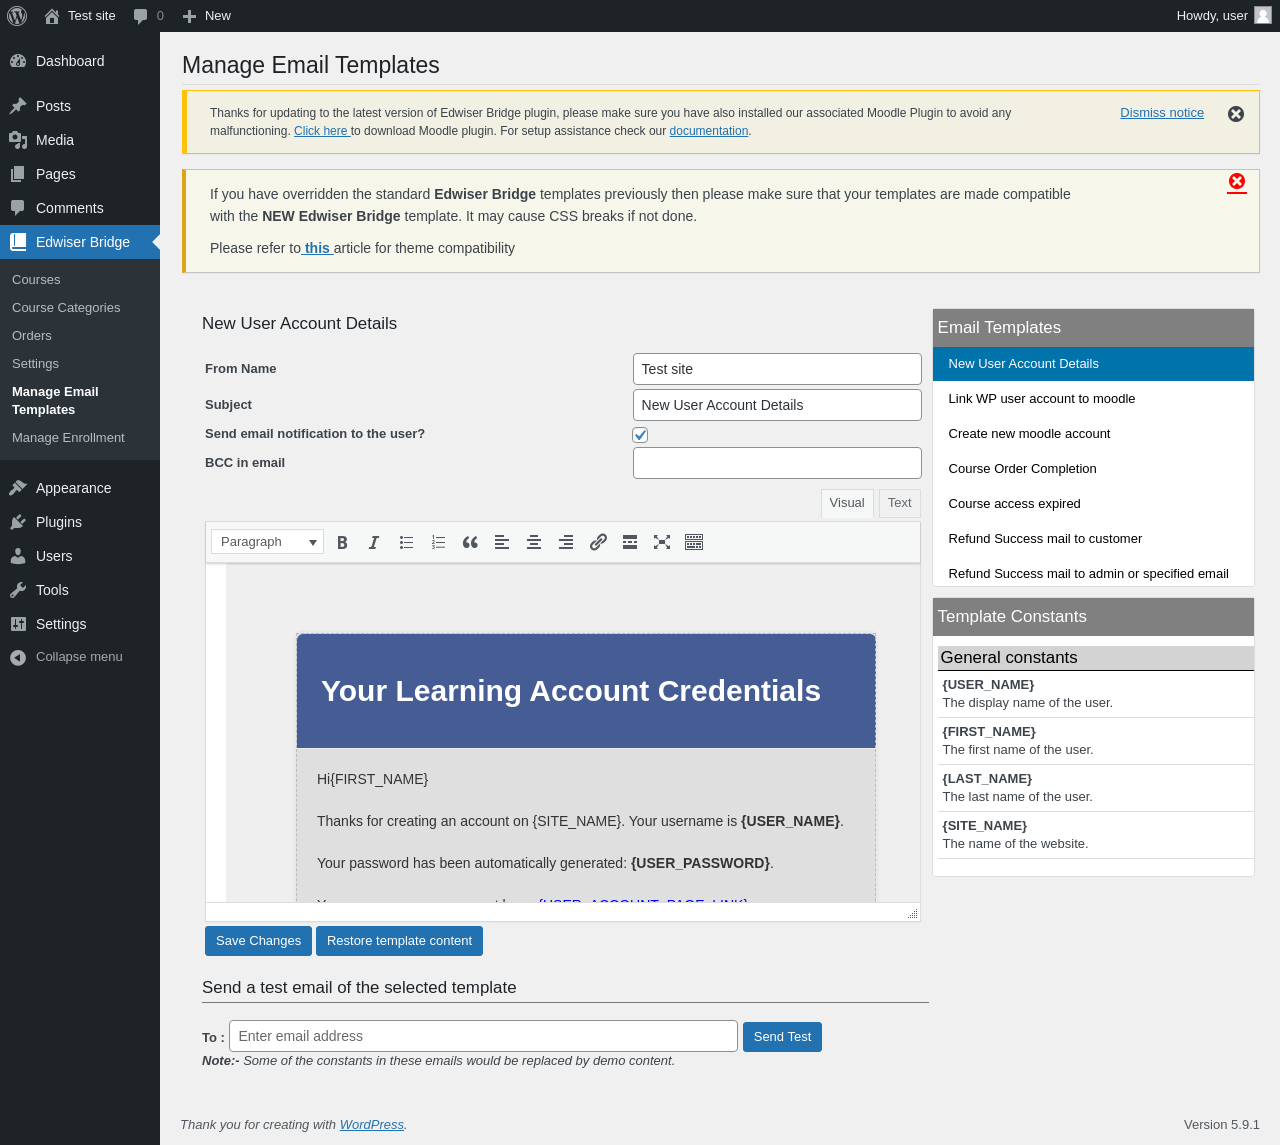Screen dimensions: 1280x1145
Task: Align text right in editor
Action: coord(566,542)
